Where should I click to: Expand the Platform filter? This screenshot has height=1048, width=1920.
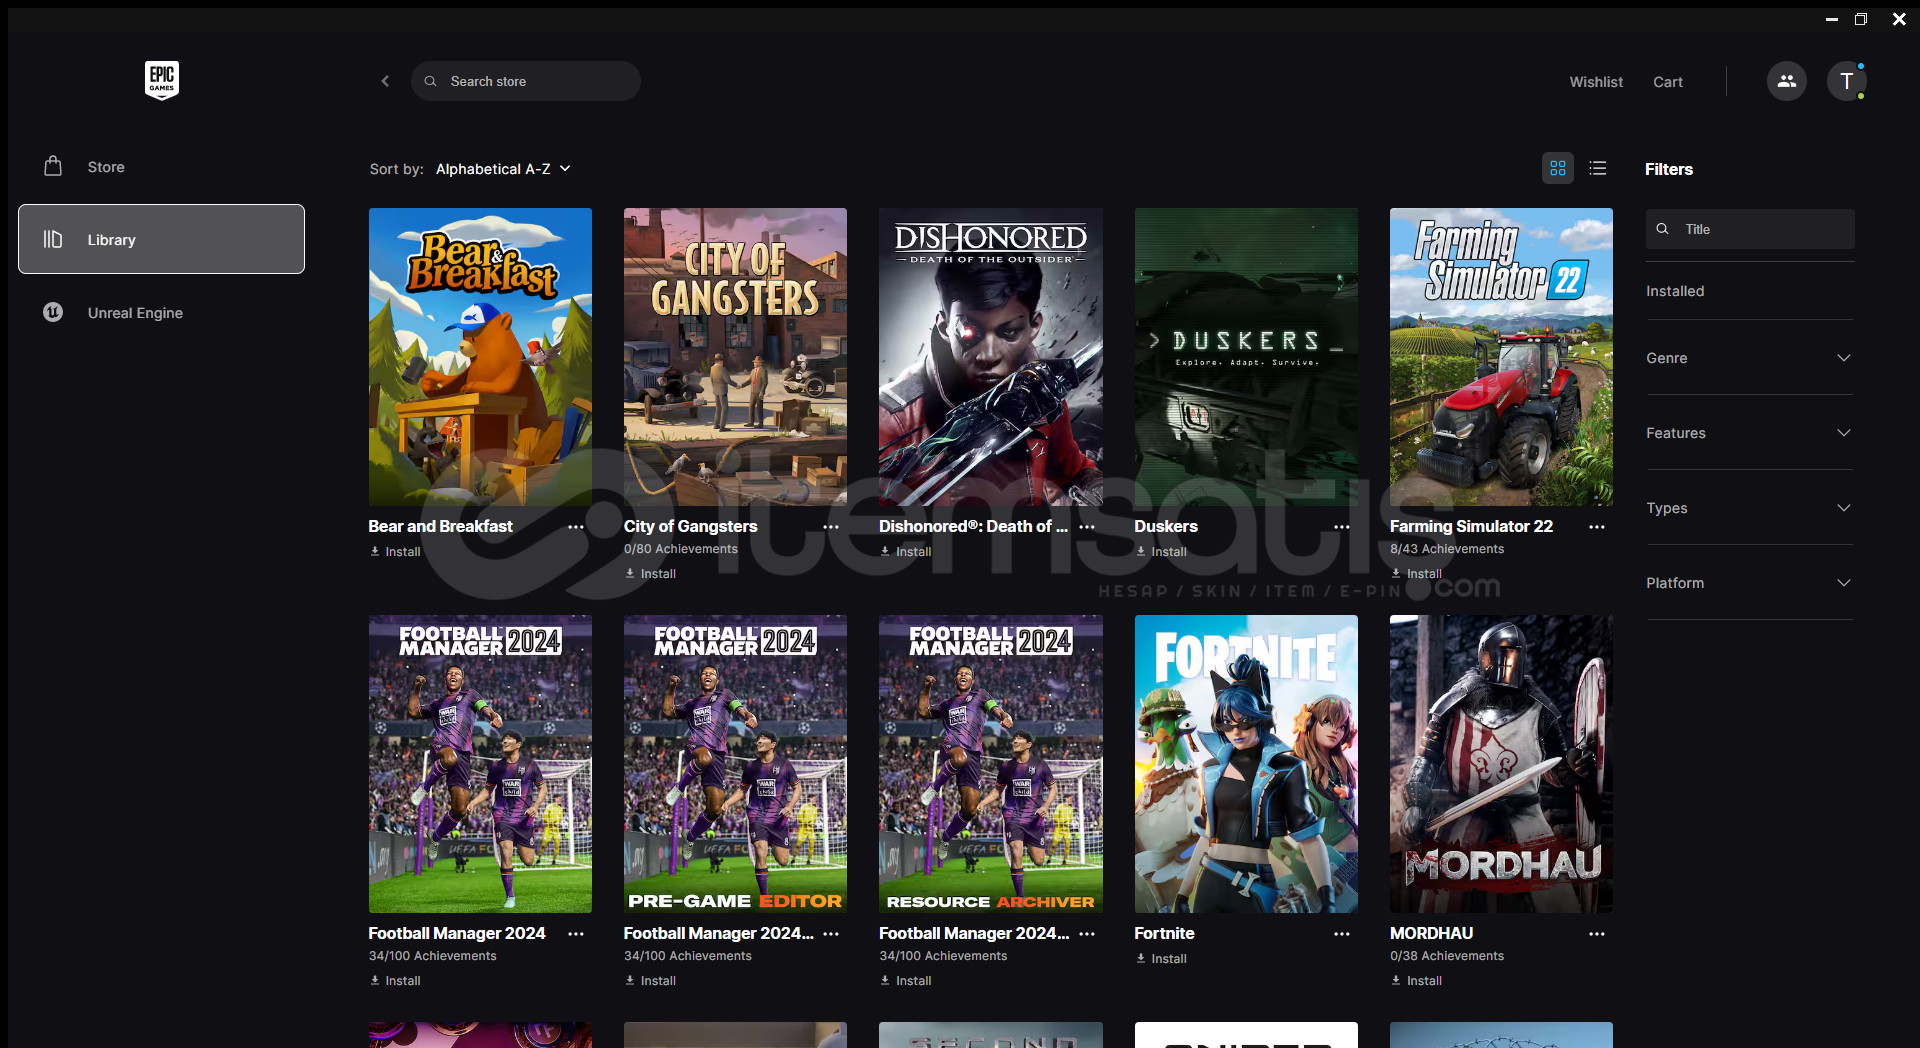(1749, 583)
